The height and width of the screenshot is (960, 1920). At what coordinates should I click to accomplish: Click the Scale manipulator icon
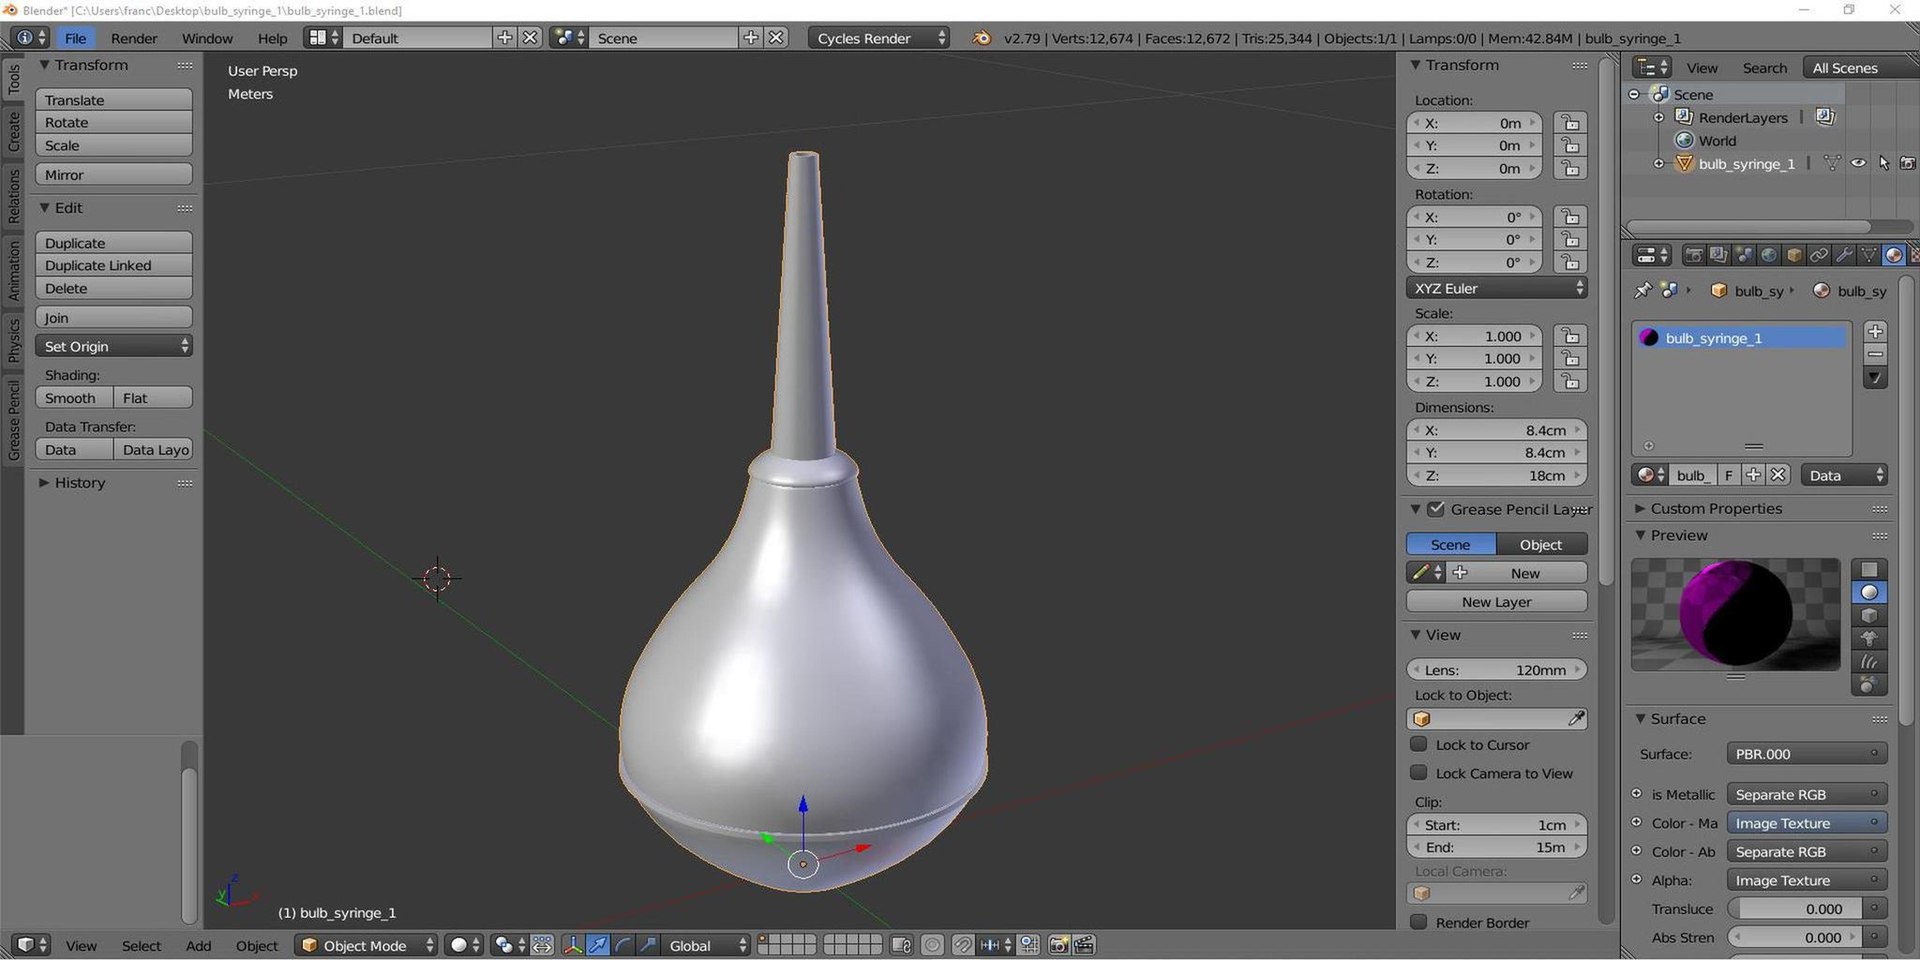point(648,945)
